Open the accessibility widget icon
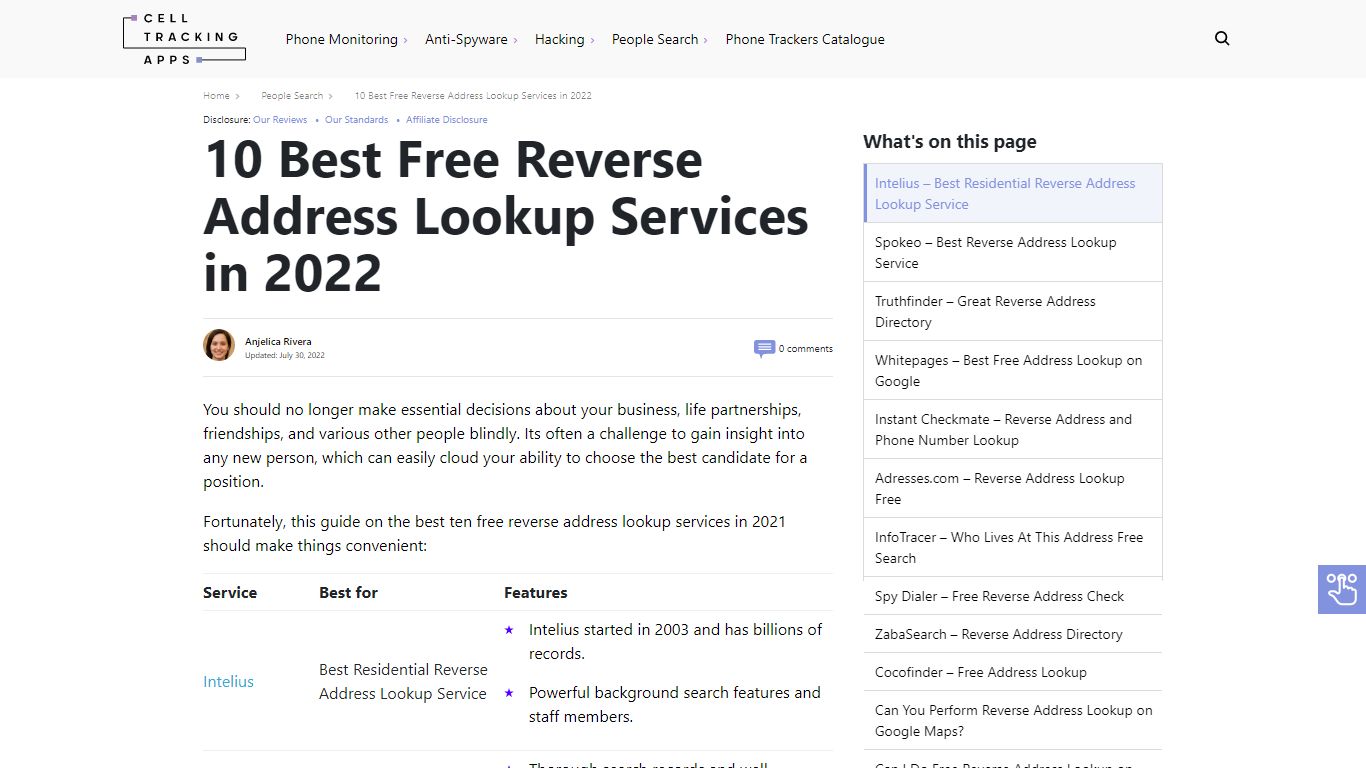The image size is (1366, 768). (1341, 589)
